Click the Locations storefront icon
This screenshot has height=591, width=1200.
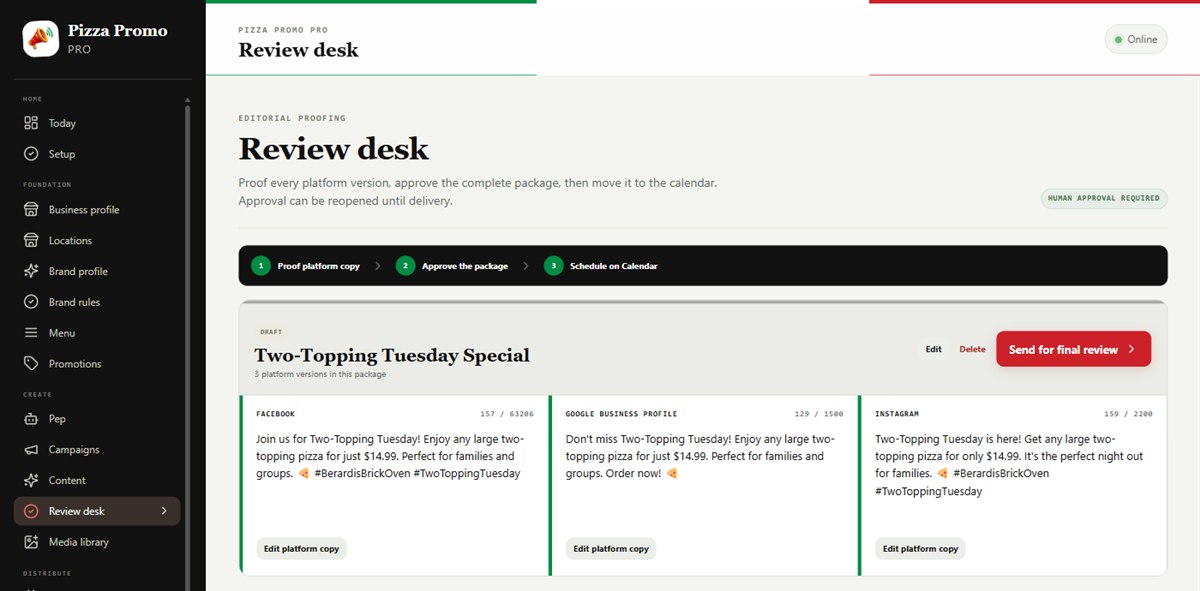(x=31, y=241)
